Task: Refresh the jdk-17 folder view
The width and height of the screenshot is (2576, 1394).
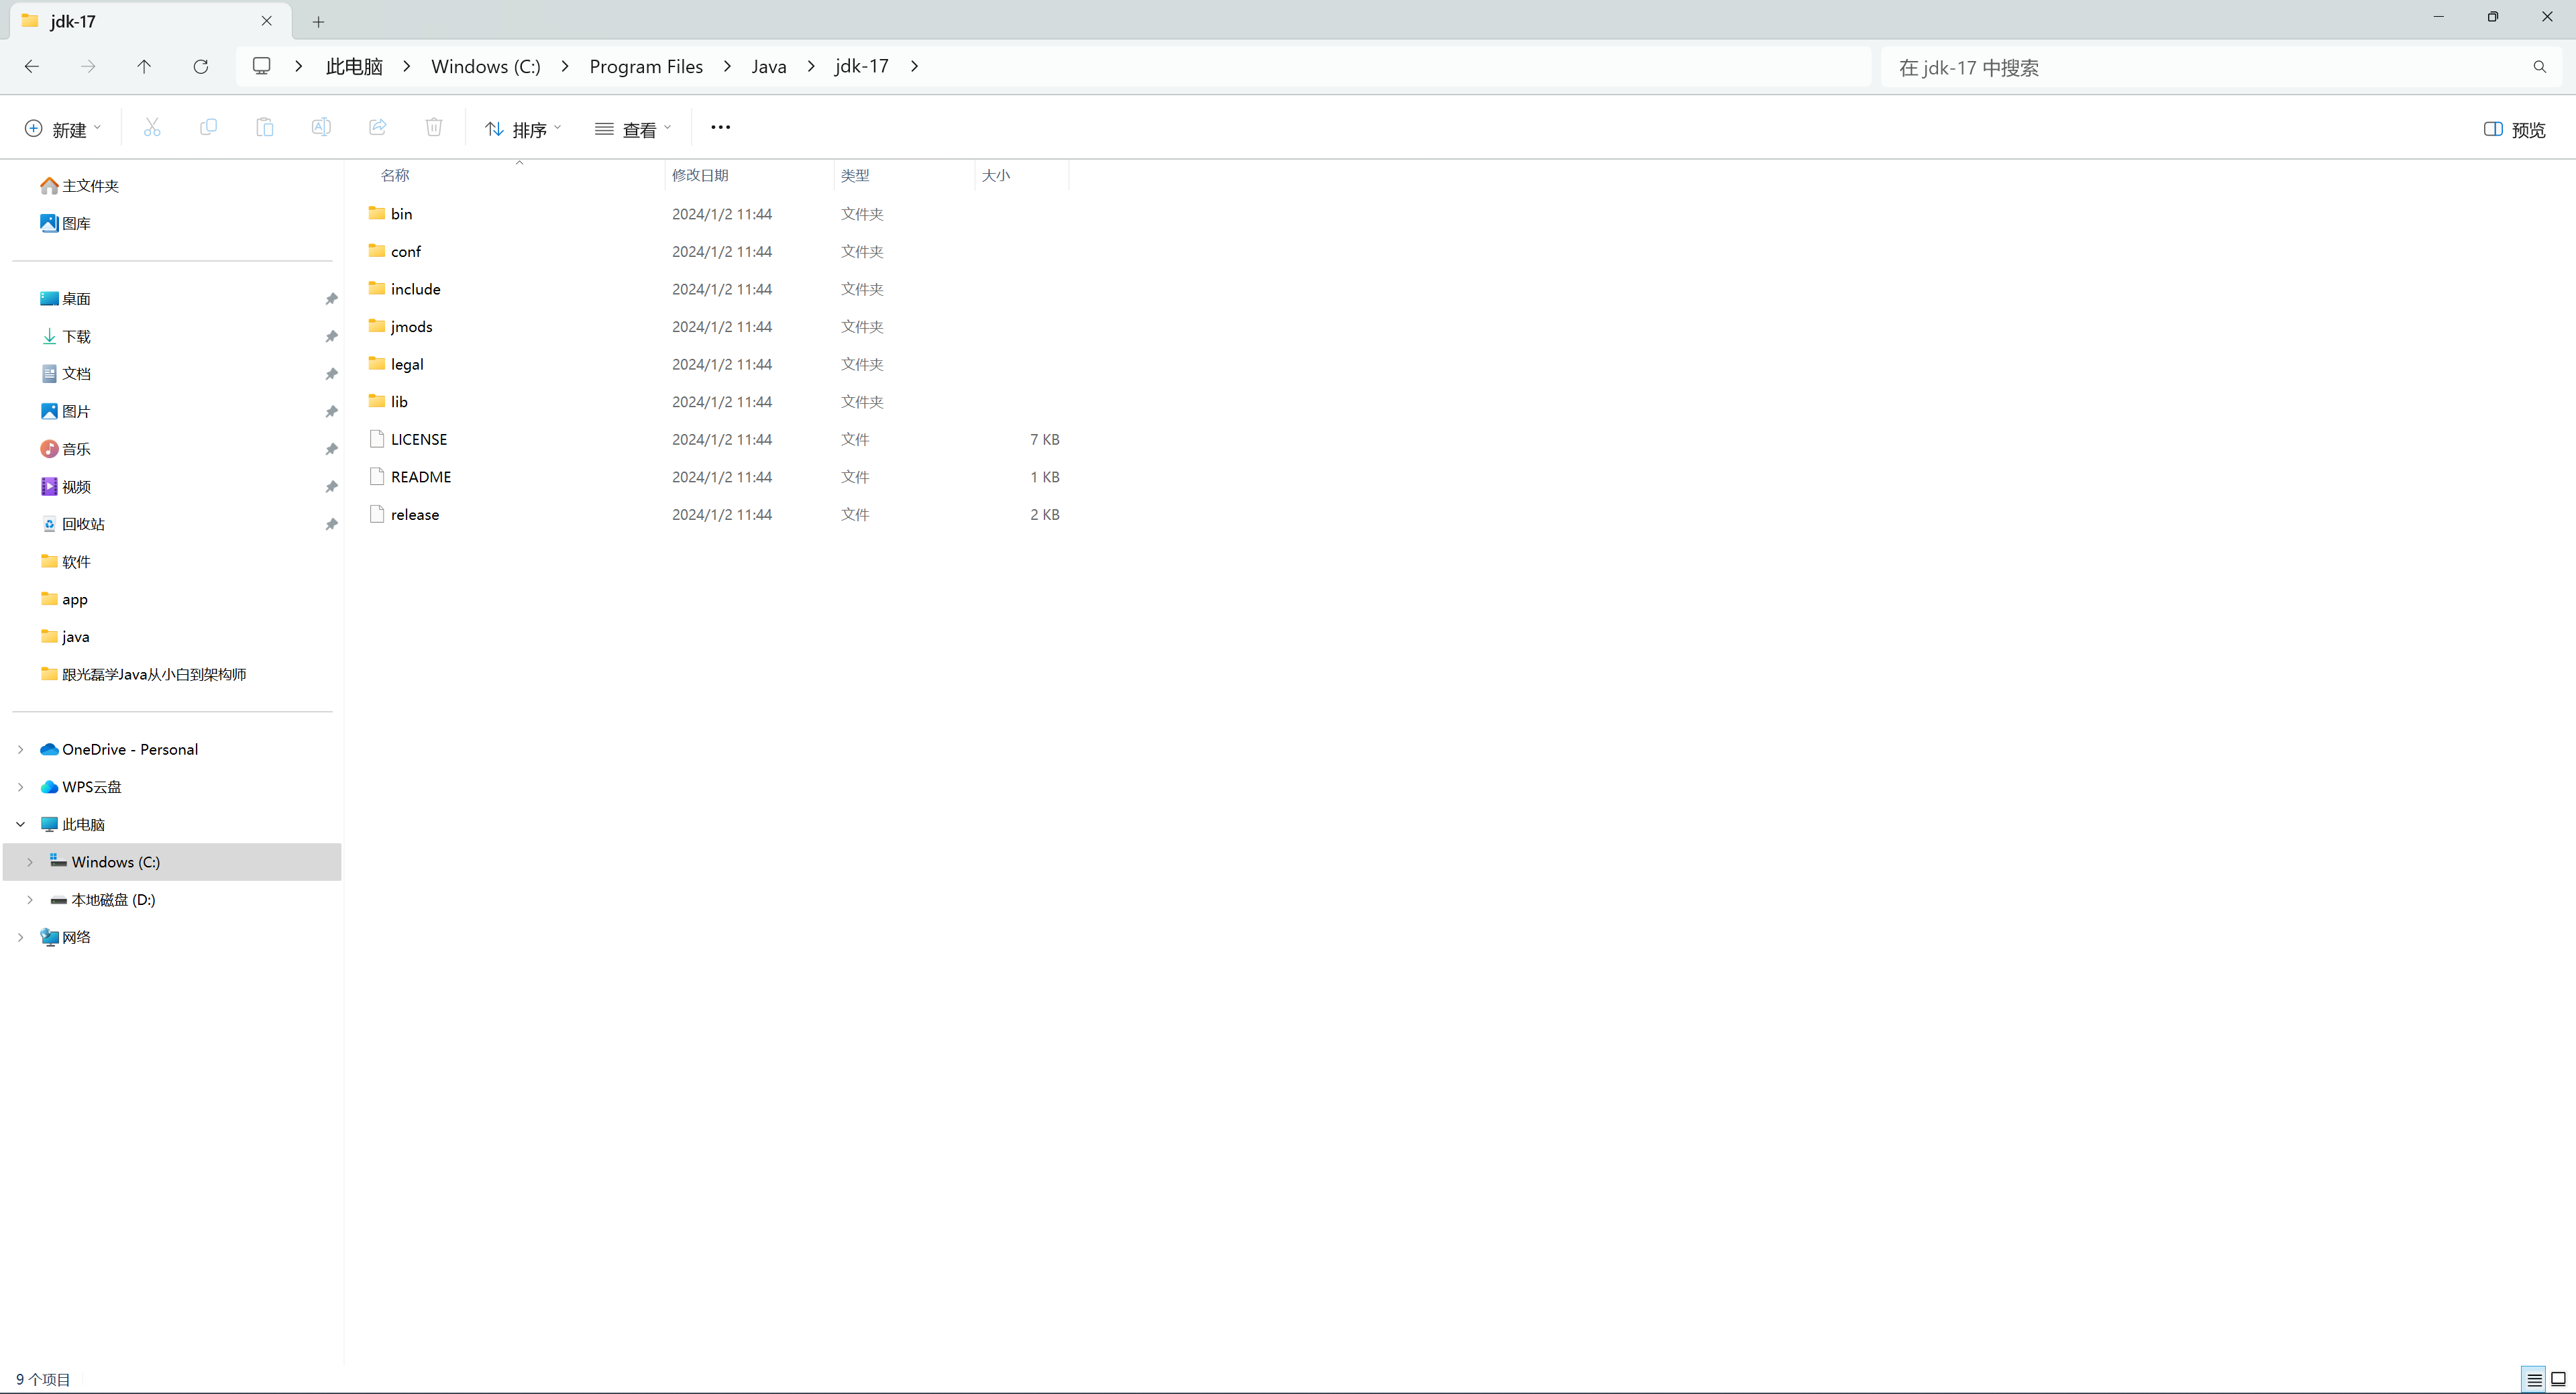Action: pos(201,66)
